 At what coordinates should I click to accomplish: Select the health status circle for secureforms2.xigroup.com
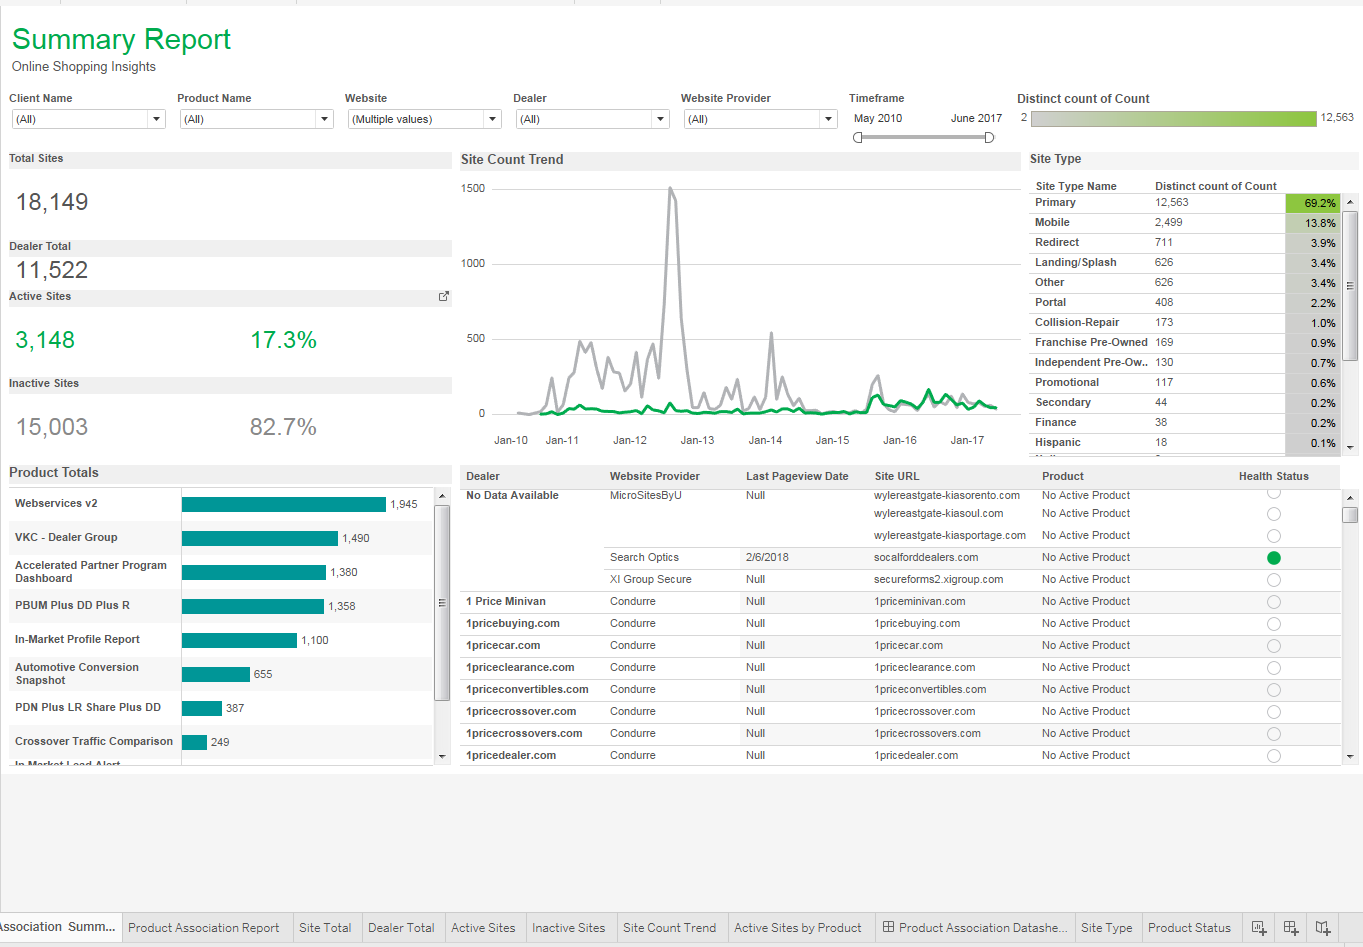(x=1274, y=580)
